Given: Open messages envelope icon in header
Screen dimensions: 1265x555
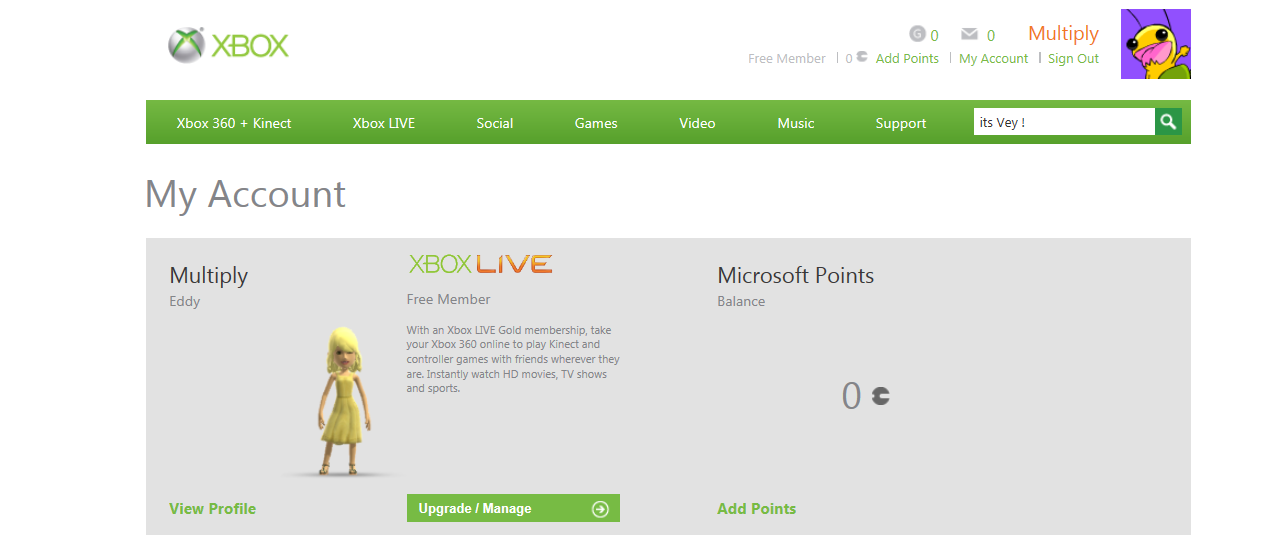Looking at the screenshot, I should click(969, 34).
